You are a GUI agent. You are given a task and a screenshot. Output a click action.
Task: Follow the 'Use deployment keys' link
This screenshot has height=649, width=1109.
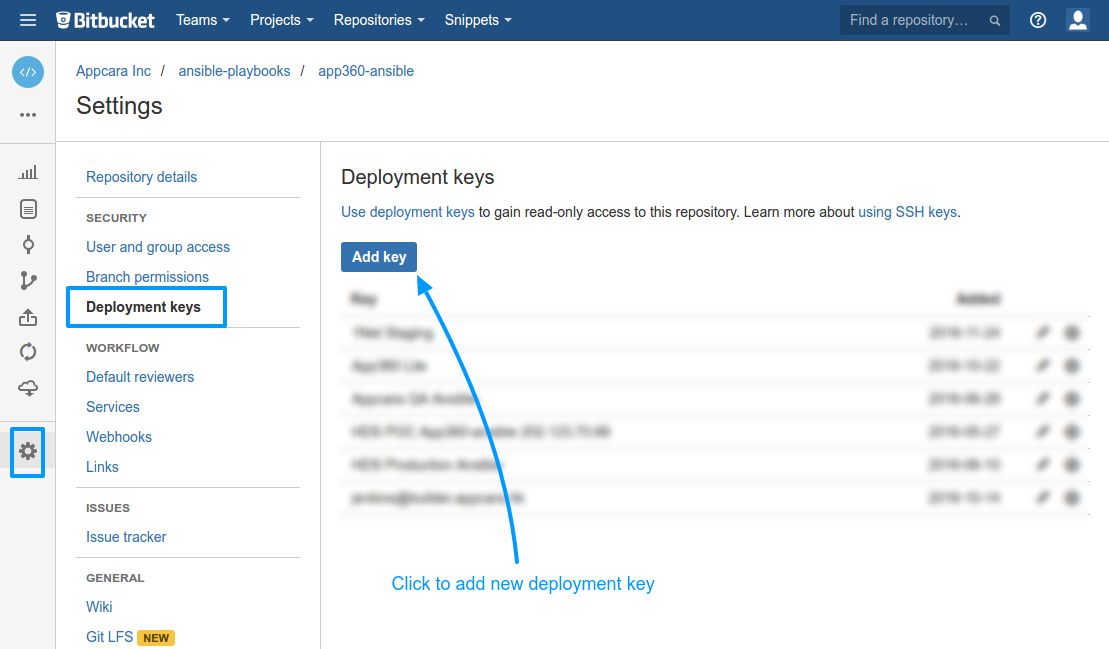click(408, 212)
